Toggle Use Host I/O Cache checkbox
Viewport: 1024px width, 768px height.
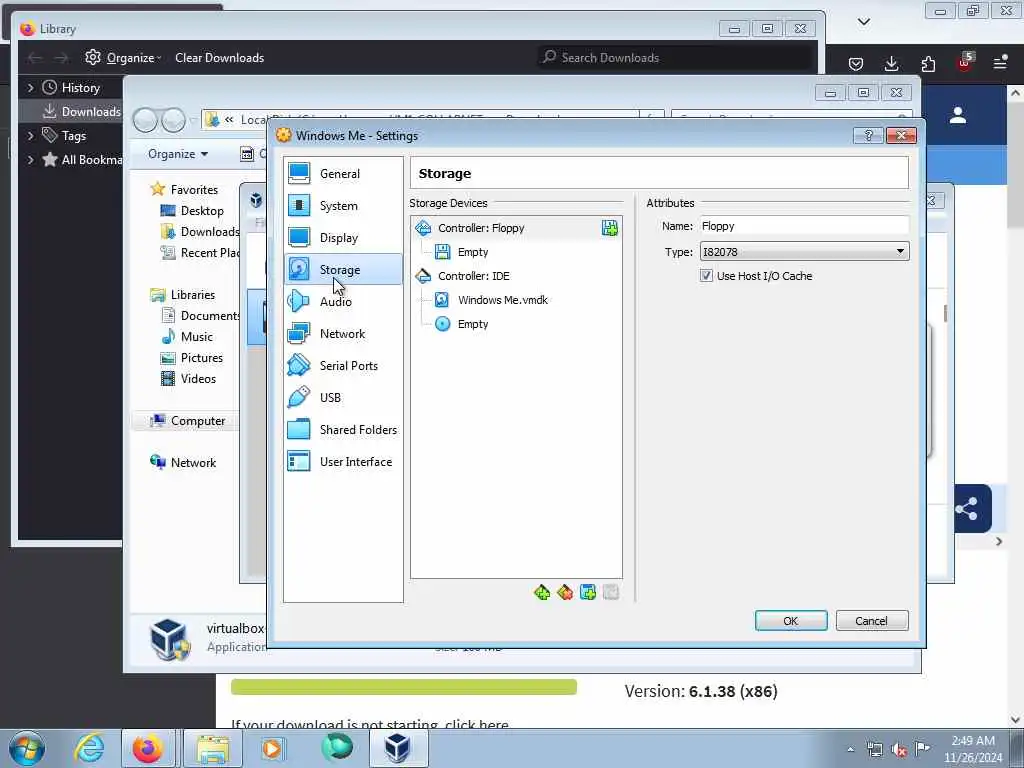point(706,276)
